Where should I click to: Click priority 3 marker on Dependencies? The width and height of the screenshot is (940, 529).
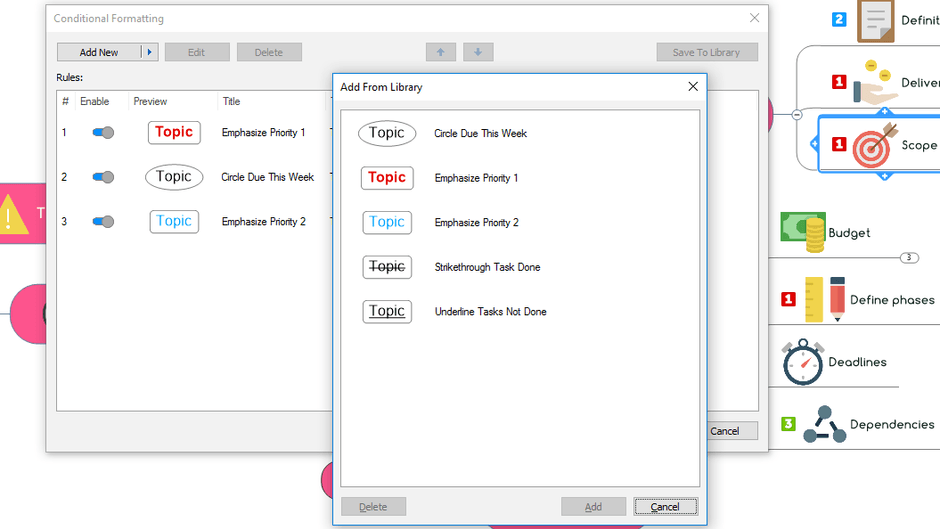(788, 424)
